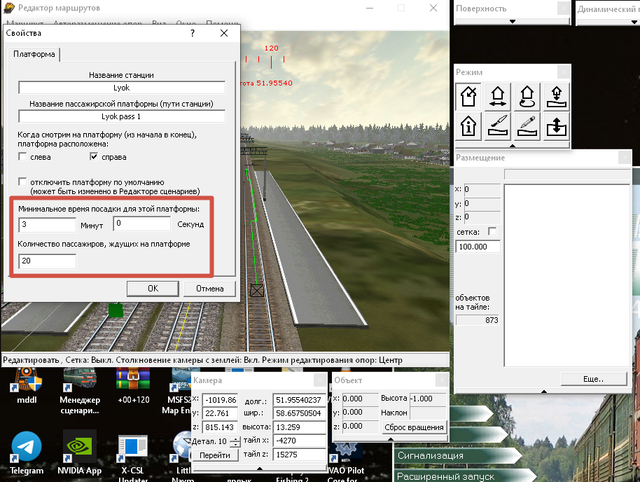This screenshot has width=640, height=482.
Task: Uncheck the справа platform side checkbox
Action: 94,156
